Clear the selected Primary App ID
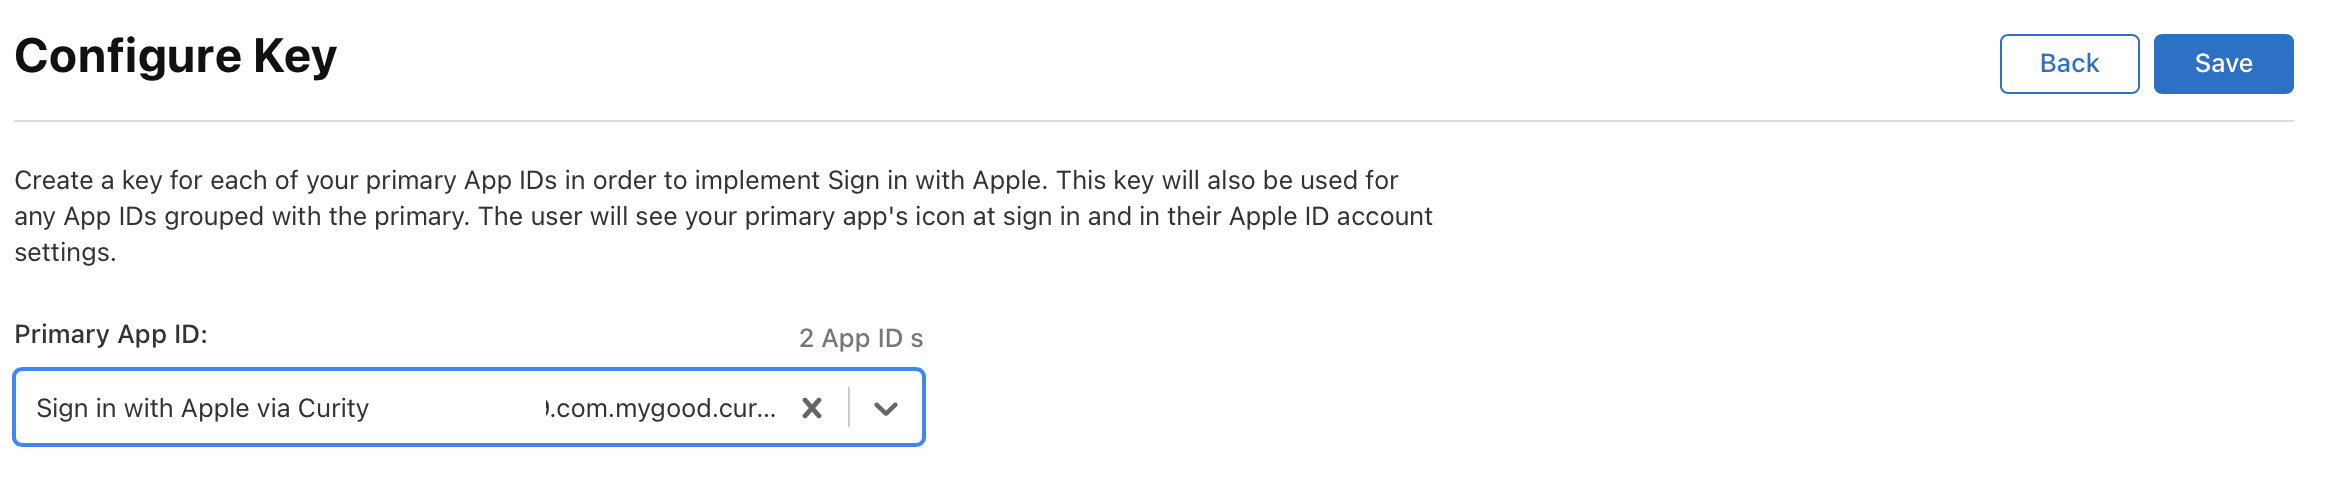This screenshot has height=500, width=2328. [812, 408]
